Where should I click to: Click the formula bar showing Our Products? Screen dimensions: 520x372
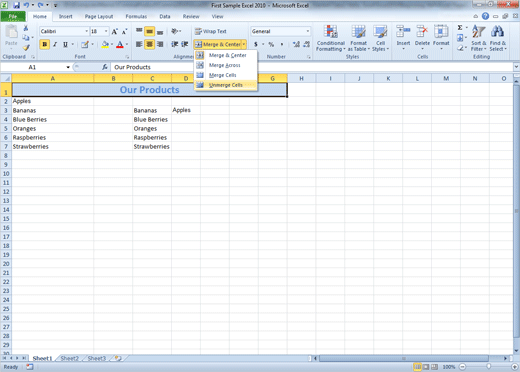311,67
